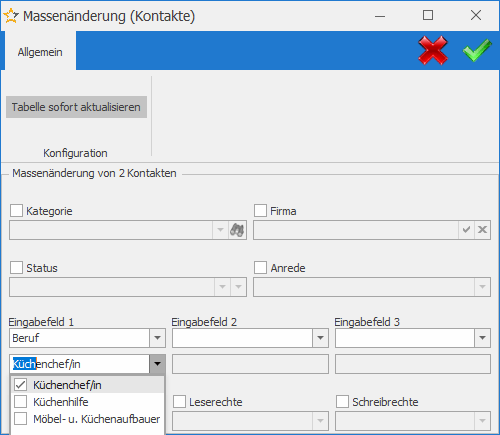This screenshot has width=500, height=435.
Task: Check the Küchenhilfe option in the list
Action: (x=20, y=402)
